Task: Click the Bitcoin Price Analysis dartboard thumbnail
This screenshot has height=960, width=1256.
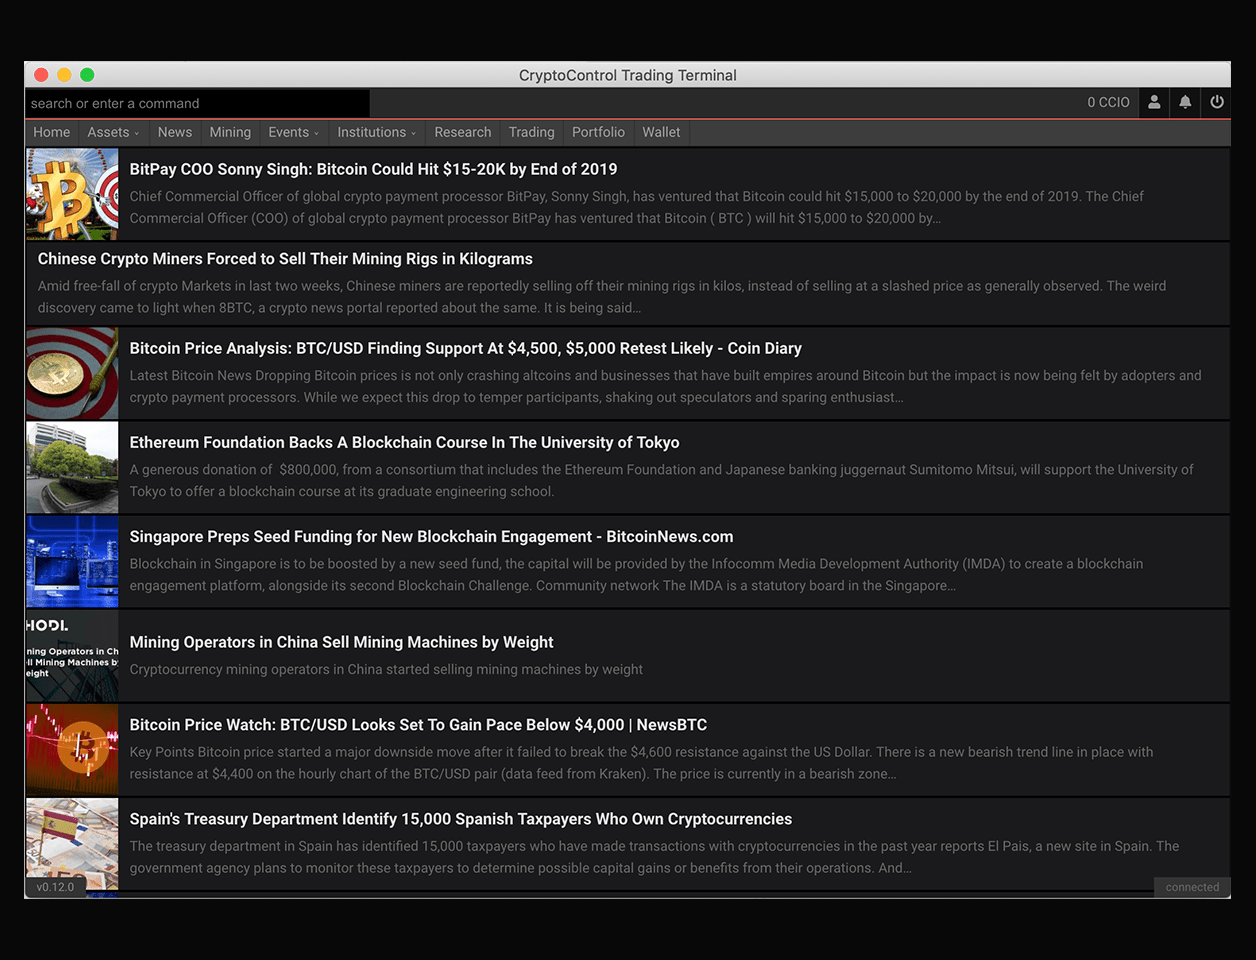Action: tap(72, 373)
